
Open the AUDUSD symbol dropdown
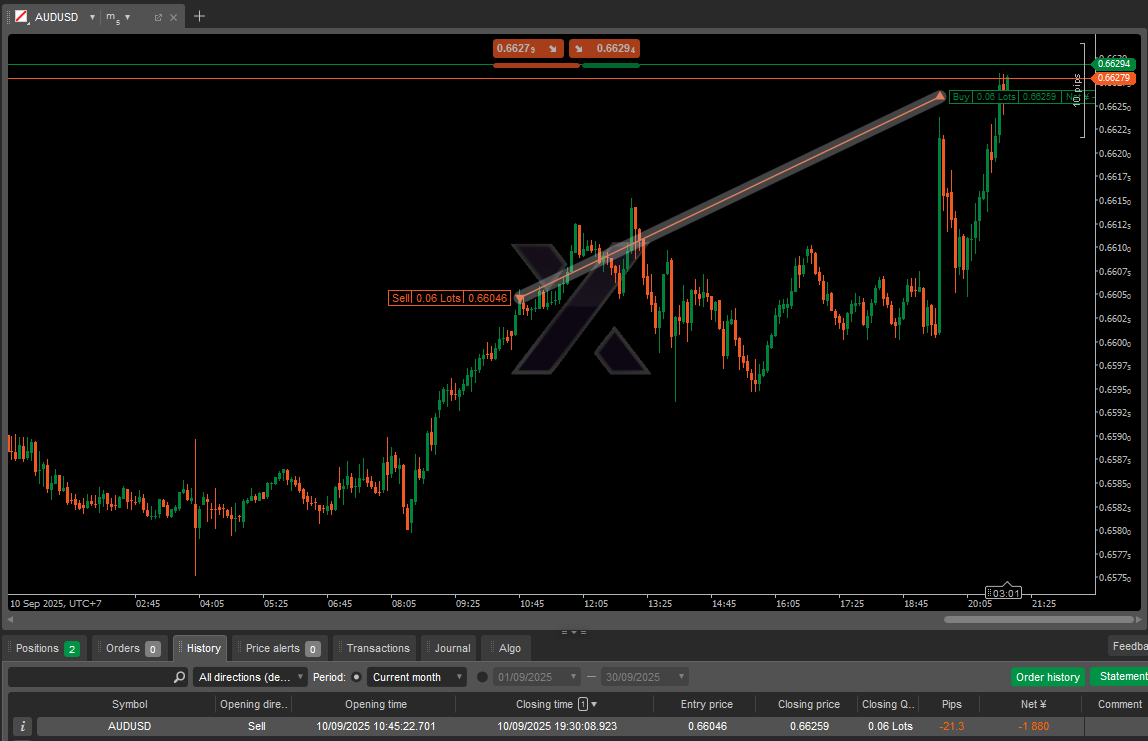point(92,17)
